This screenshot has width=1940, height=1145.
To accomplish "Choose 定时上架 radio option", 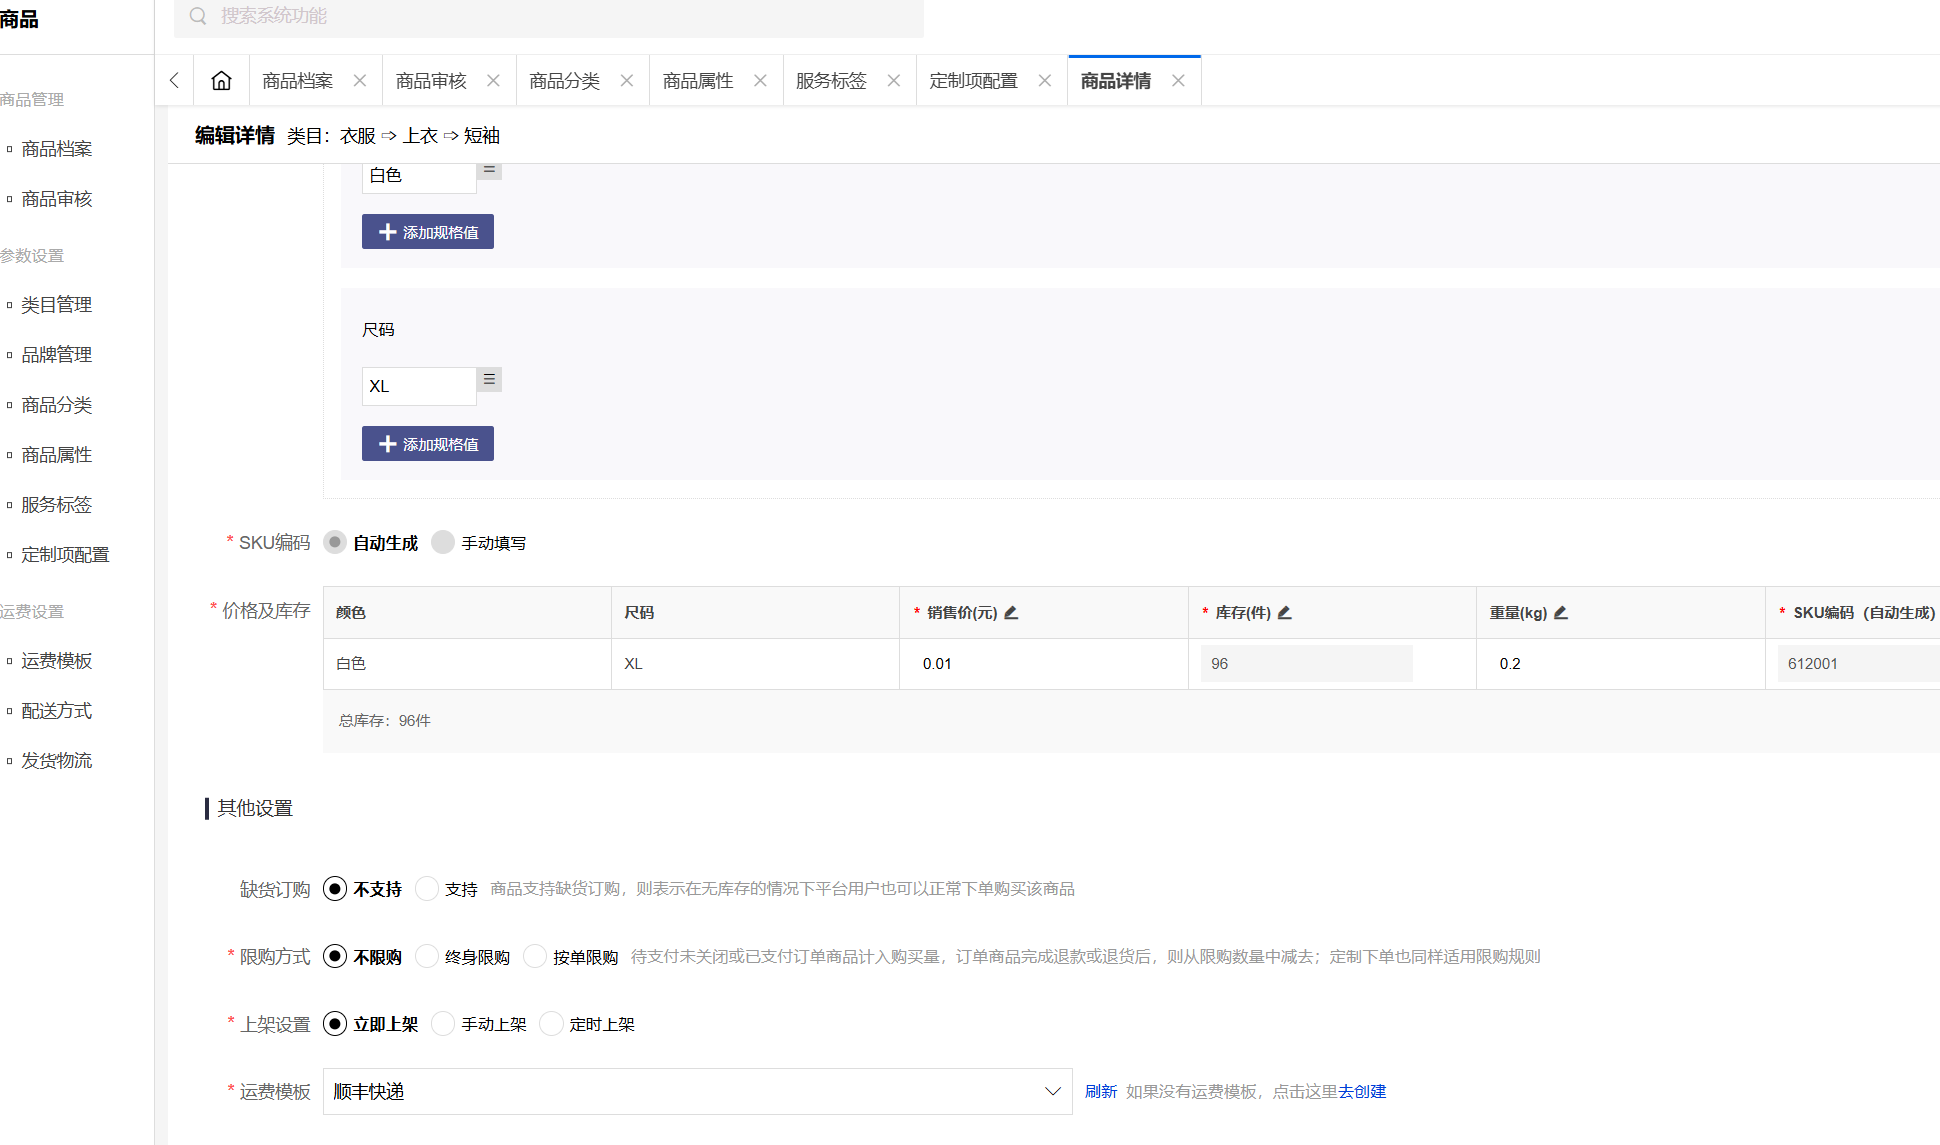I will (x=551, y=1024).
